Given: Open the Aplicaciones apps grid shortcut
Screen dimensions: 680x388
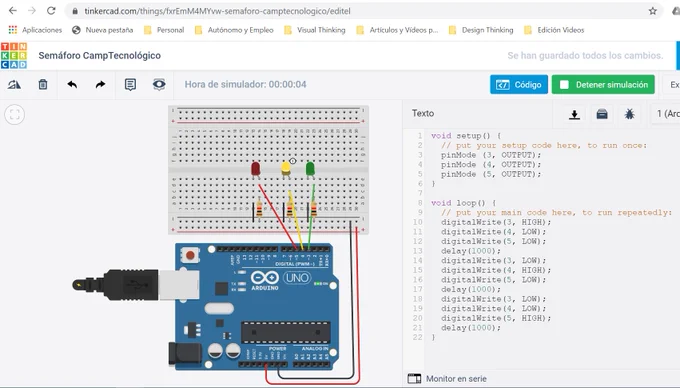Looking at the screenshot, I should point(35,30).
